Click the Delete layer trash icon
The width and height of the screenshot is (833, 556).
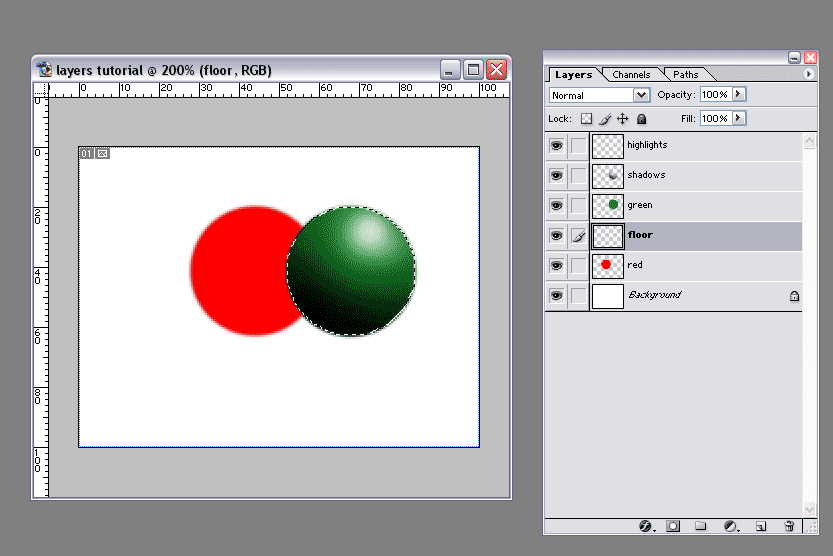(x=789, y=526)
